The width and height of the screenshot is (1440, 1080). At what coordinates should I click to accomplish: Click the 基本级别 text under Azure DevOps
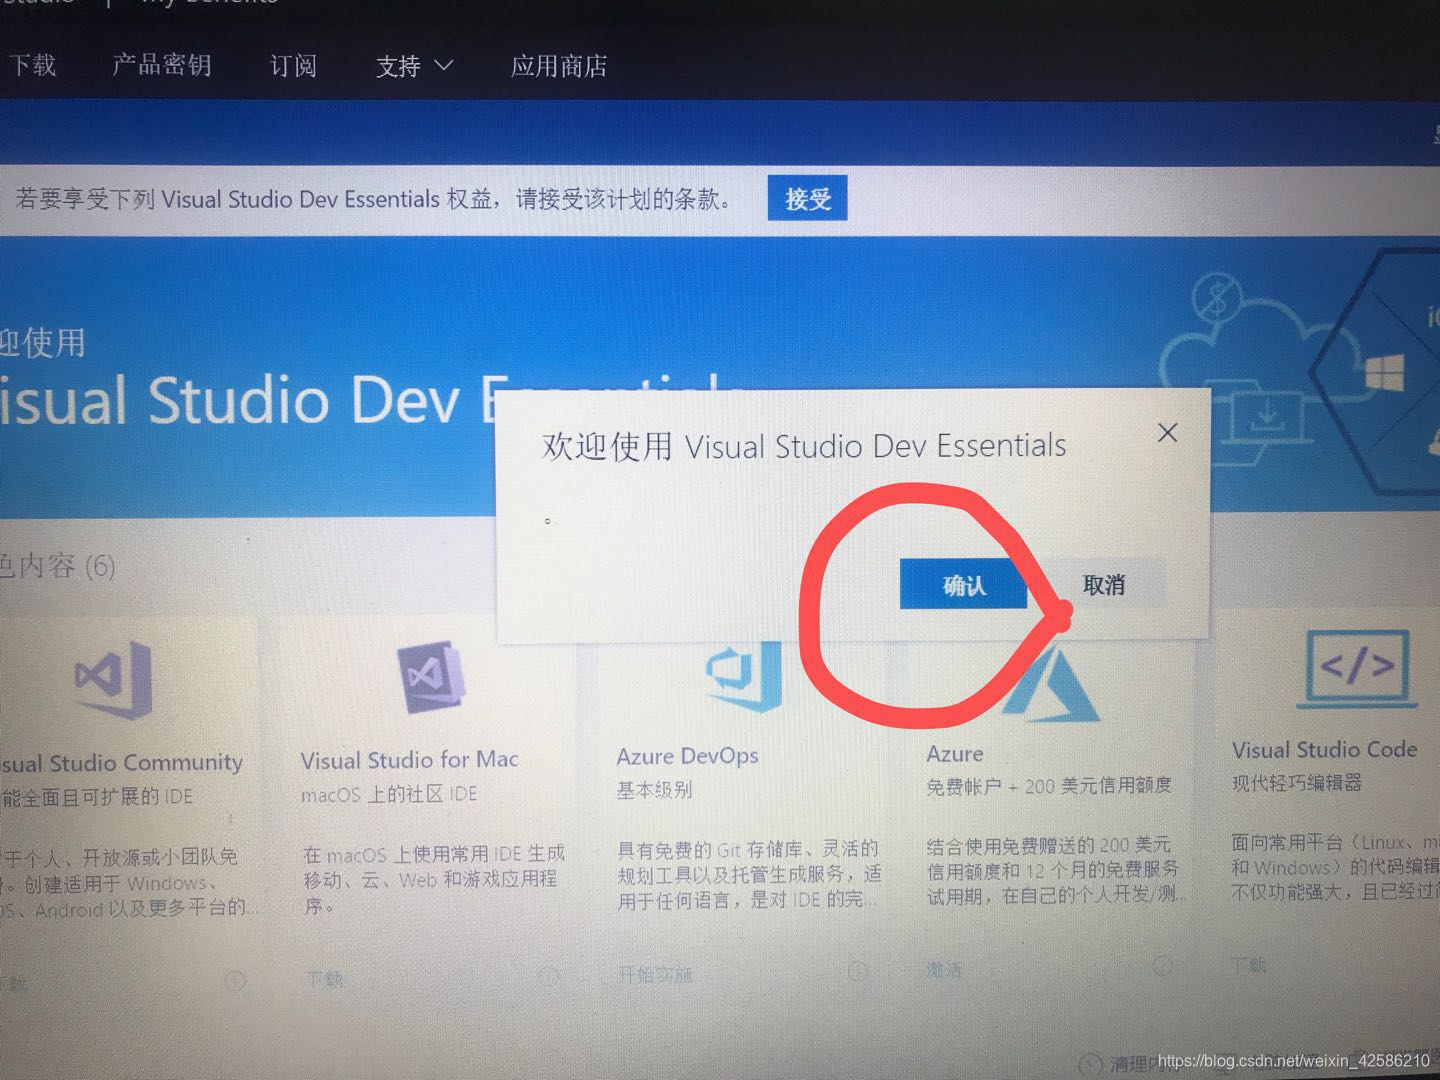pyautogui.click(x=654, y=790)
